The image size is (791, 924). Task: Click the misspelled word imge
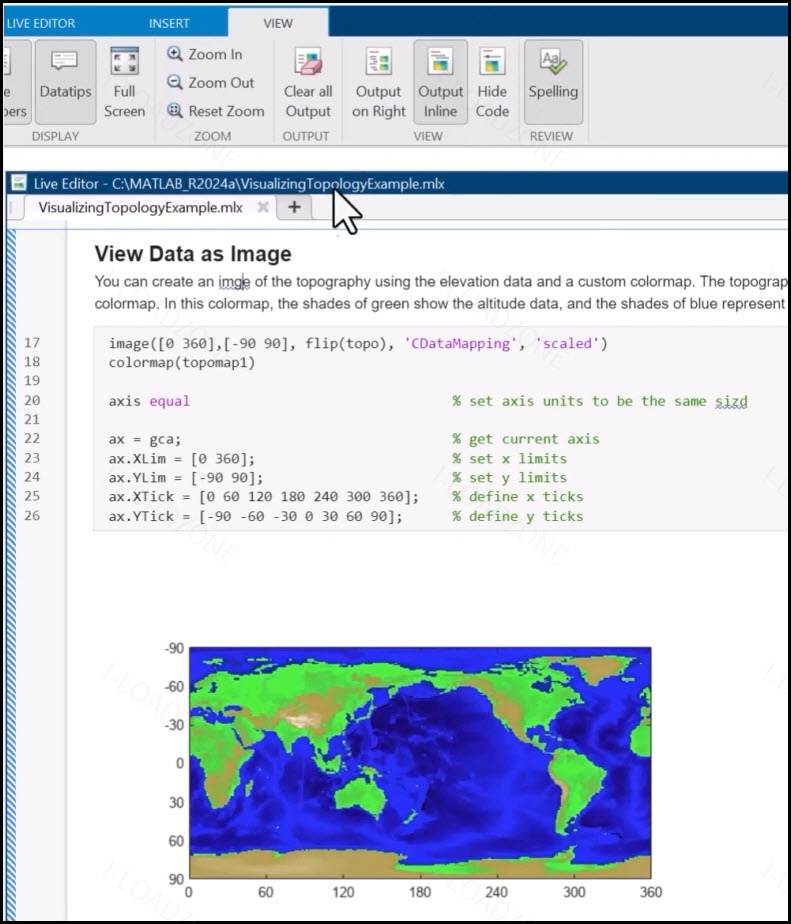tap(235, 282)
